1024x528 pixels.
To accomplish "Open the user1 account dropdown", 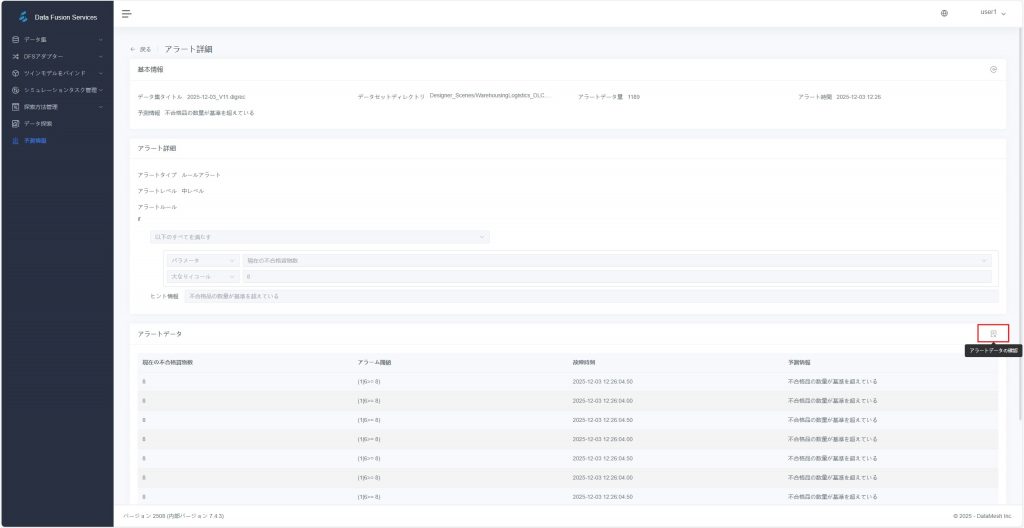I will pos(992,13).
